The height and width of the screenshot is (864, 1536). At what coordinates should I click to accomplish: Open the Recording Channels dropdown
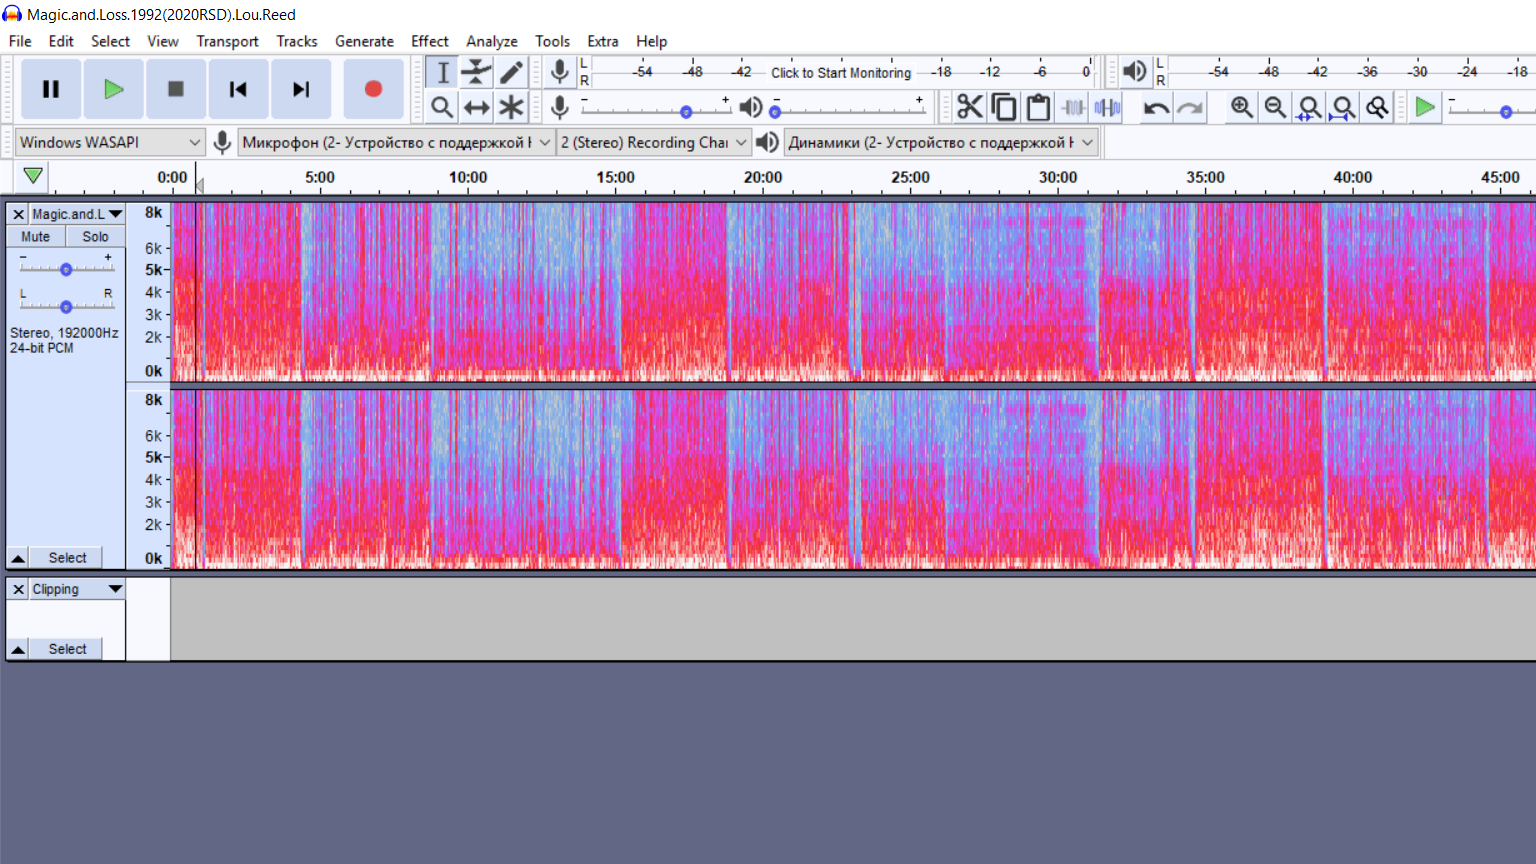coord(654,142)
